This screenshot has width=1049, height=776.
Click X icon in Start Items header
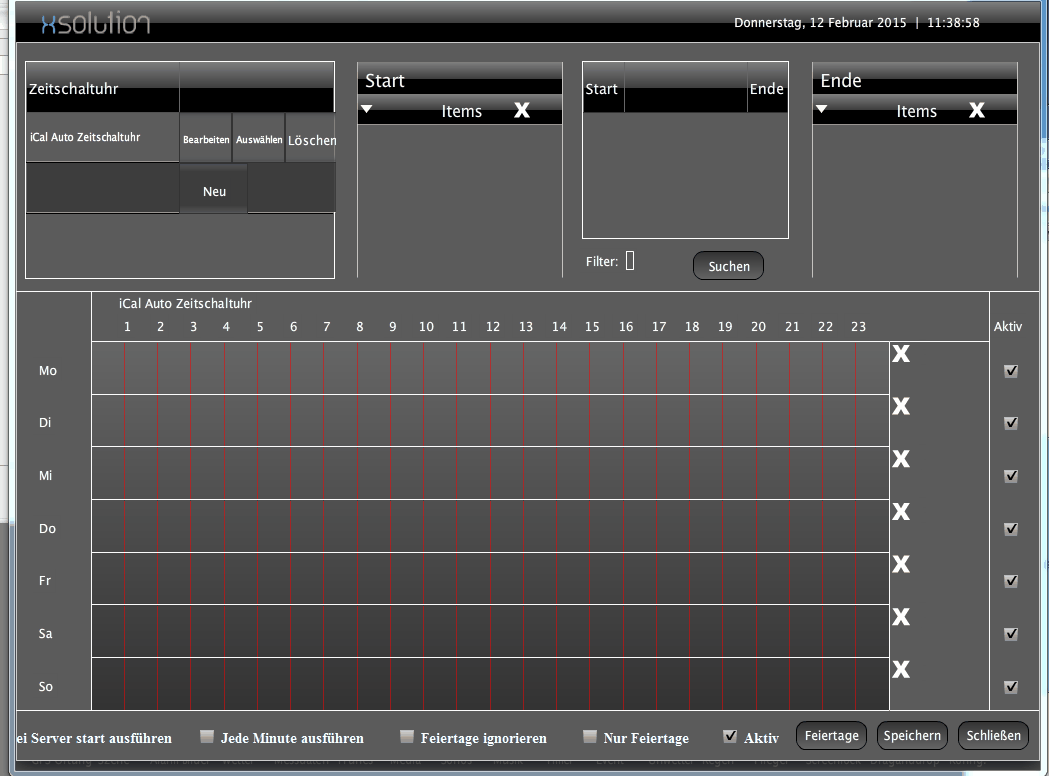[522, 110]
